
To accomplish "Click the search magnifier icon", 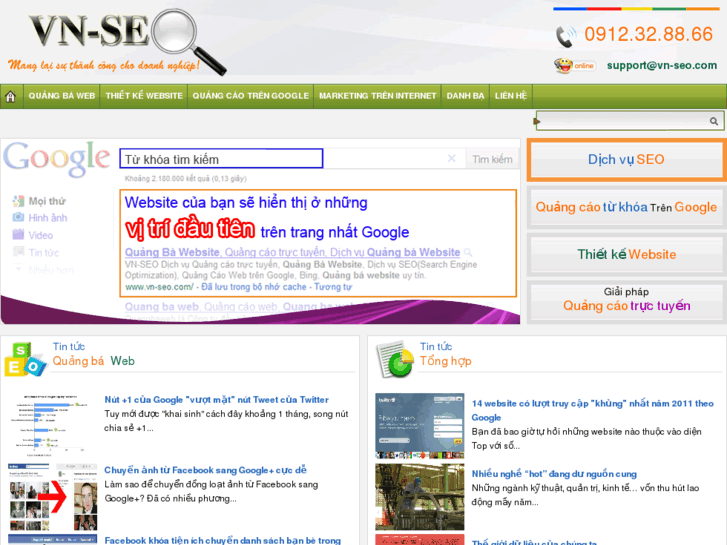I will point(714,121).
